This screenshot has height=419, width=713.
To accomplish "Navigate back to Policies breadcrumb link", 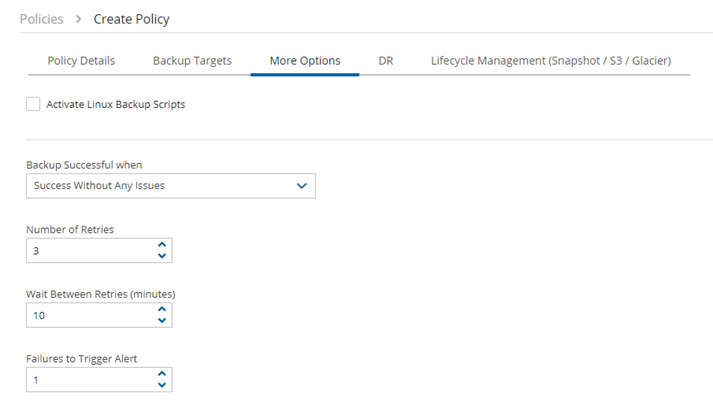I will click(x=41, y=19).
